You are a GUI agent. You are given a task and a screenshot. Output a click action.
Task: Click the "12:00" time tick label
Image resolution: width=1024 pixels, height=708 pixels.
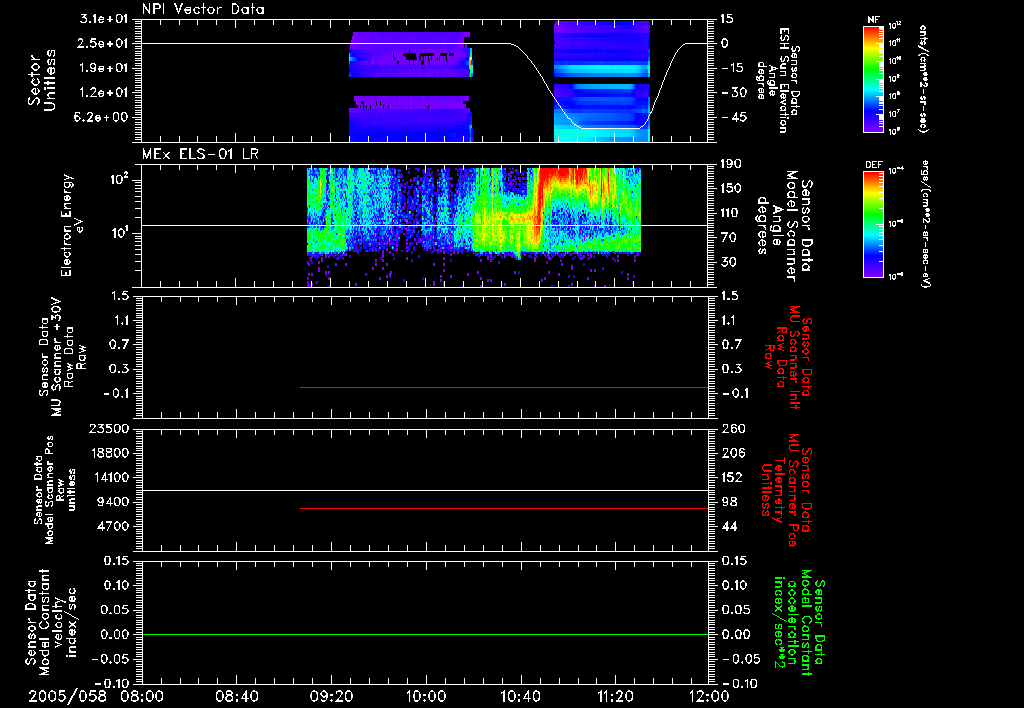point(709,696)
